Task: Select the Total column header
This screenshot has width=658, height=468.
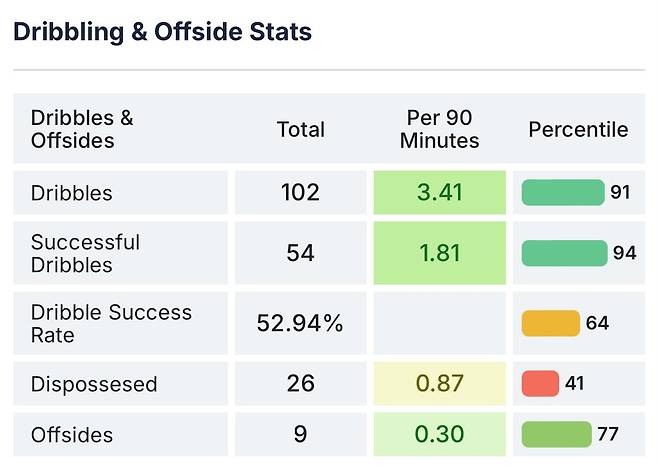Action: click(x=300, y=129)
